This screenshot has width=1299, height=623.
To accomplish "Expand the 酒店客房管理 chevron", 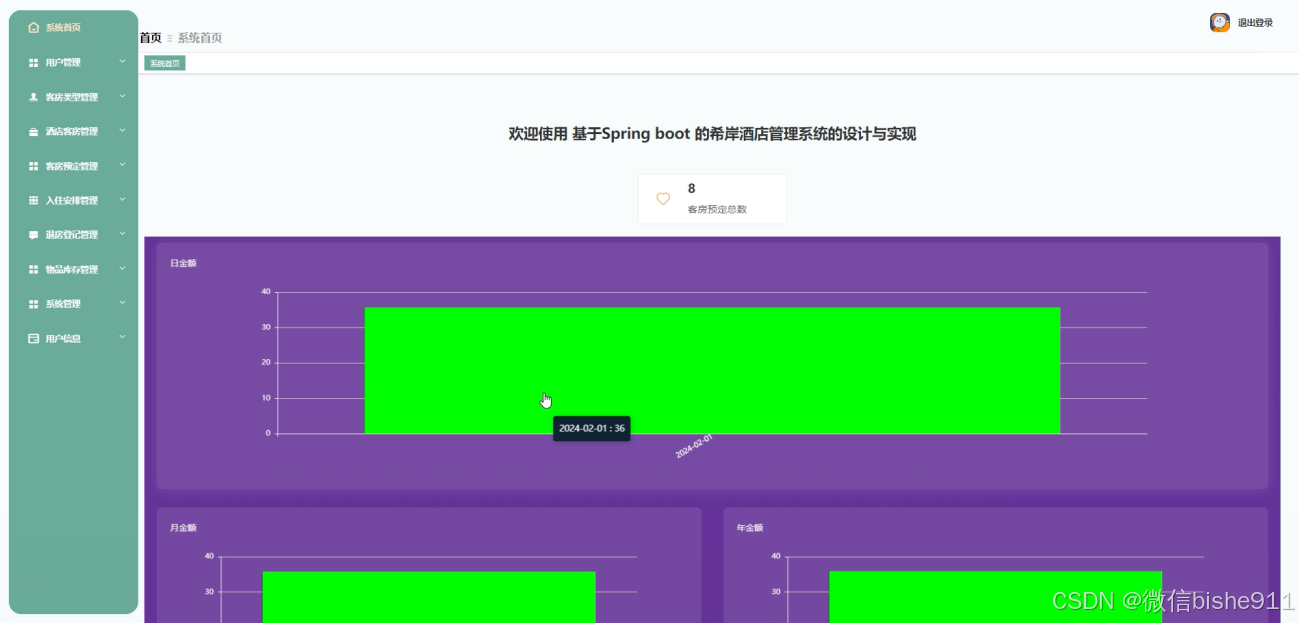I will point(122,131).
